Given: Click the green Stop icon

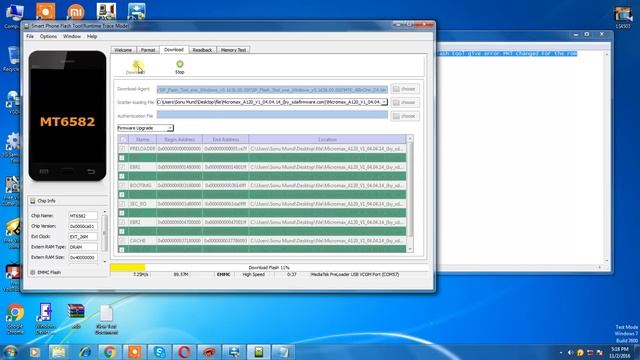Looking at the screenshot, I should [180, 64].
